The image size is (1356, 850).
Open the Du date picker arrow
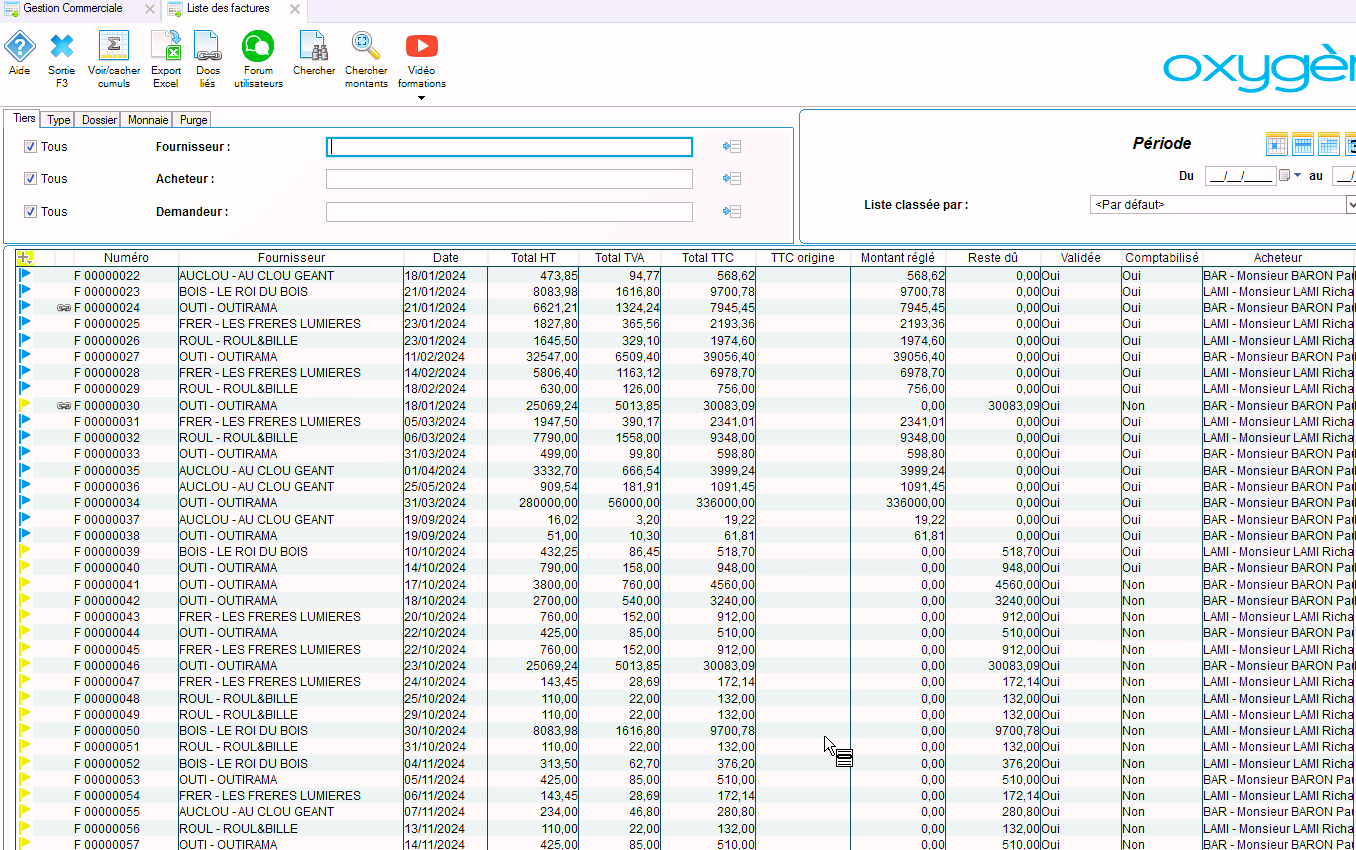pyautogui.click(x=1297, y=176)
